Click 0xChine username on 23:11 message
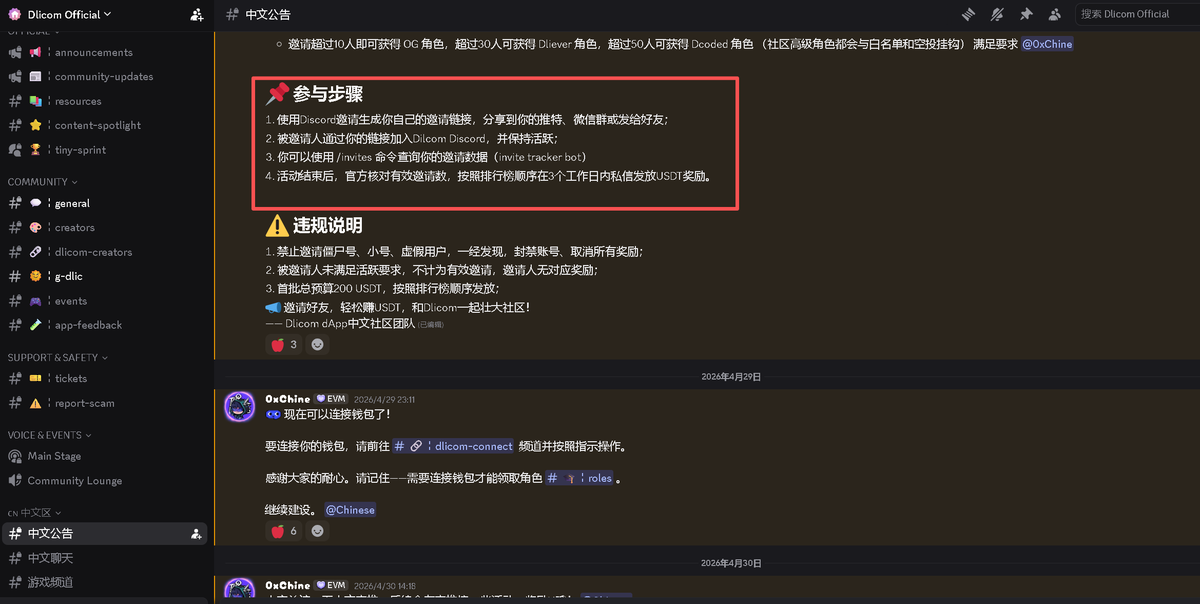 (288, 399)
